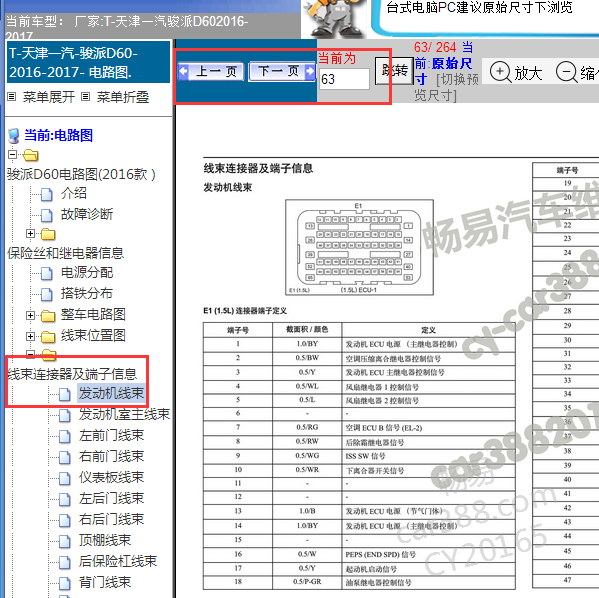Expand all menus with 菜单展开
Screen dimensions: 599x598
[x=49, y=97]
